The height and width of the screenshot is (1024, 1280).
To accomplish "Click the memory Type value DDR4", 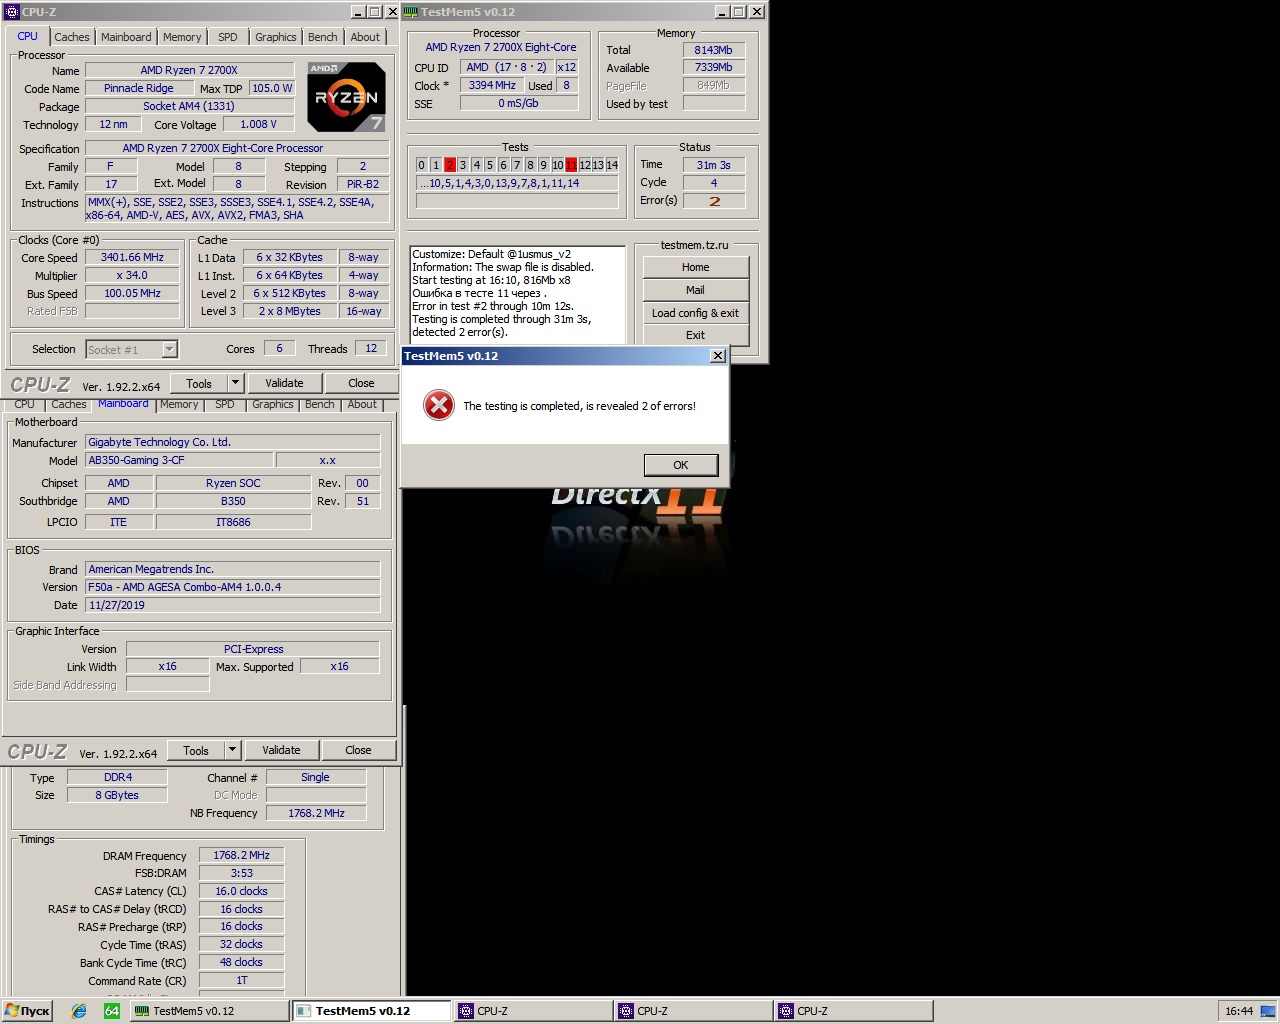I will tap(118, 777).
